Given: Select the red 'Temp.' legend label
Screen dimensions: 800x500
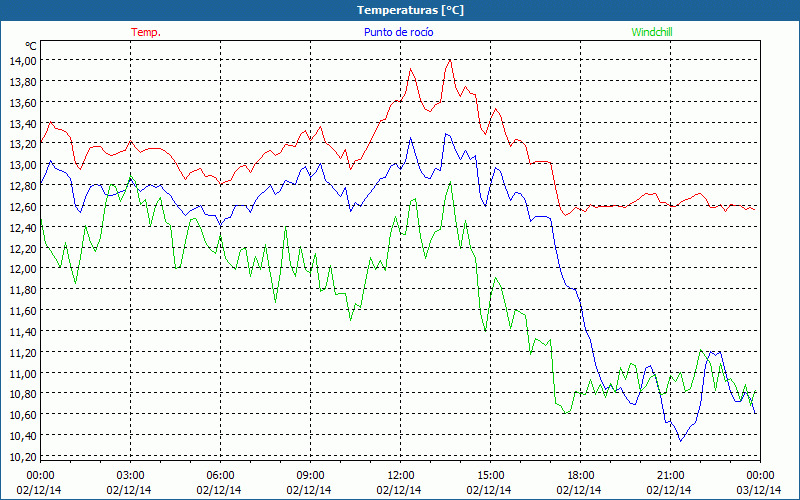Looking at the screenshot, I should click(x=146, y=32).
